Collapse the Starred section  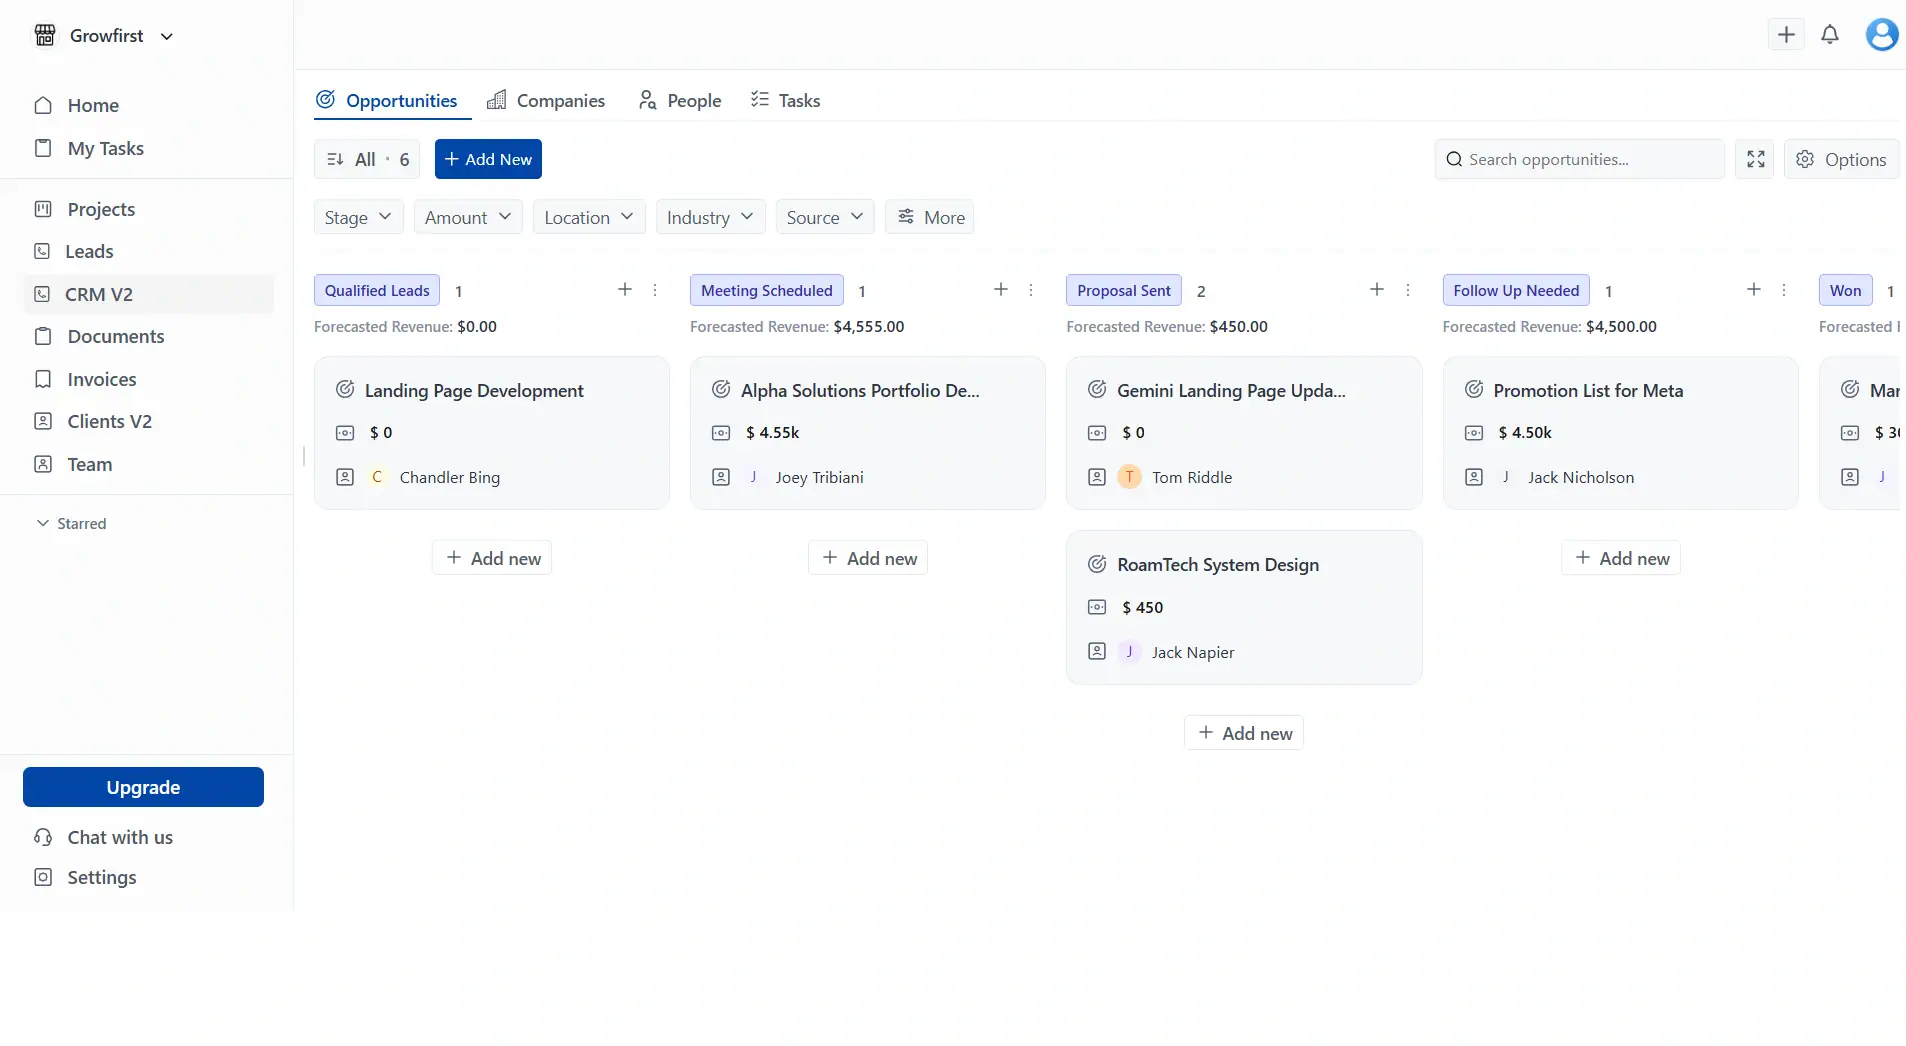coord(41,523)
